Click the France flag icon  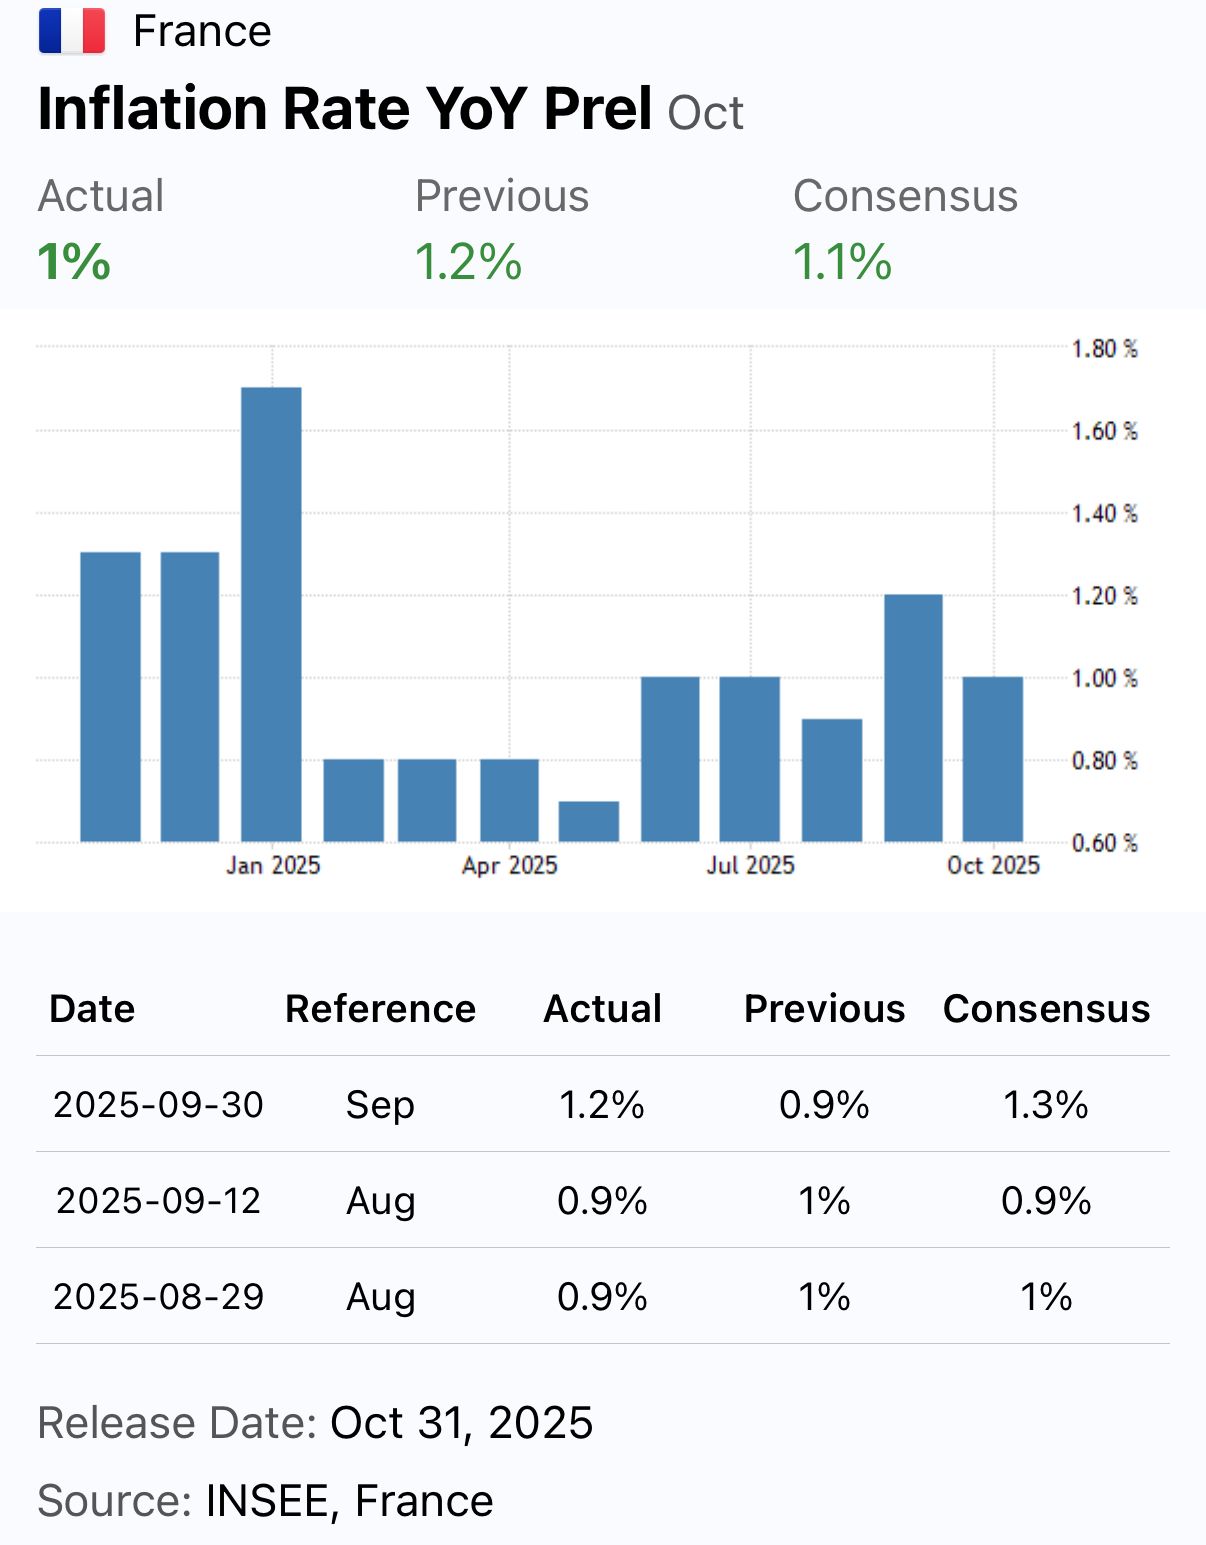click(x=72, y=31)
